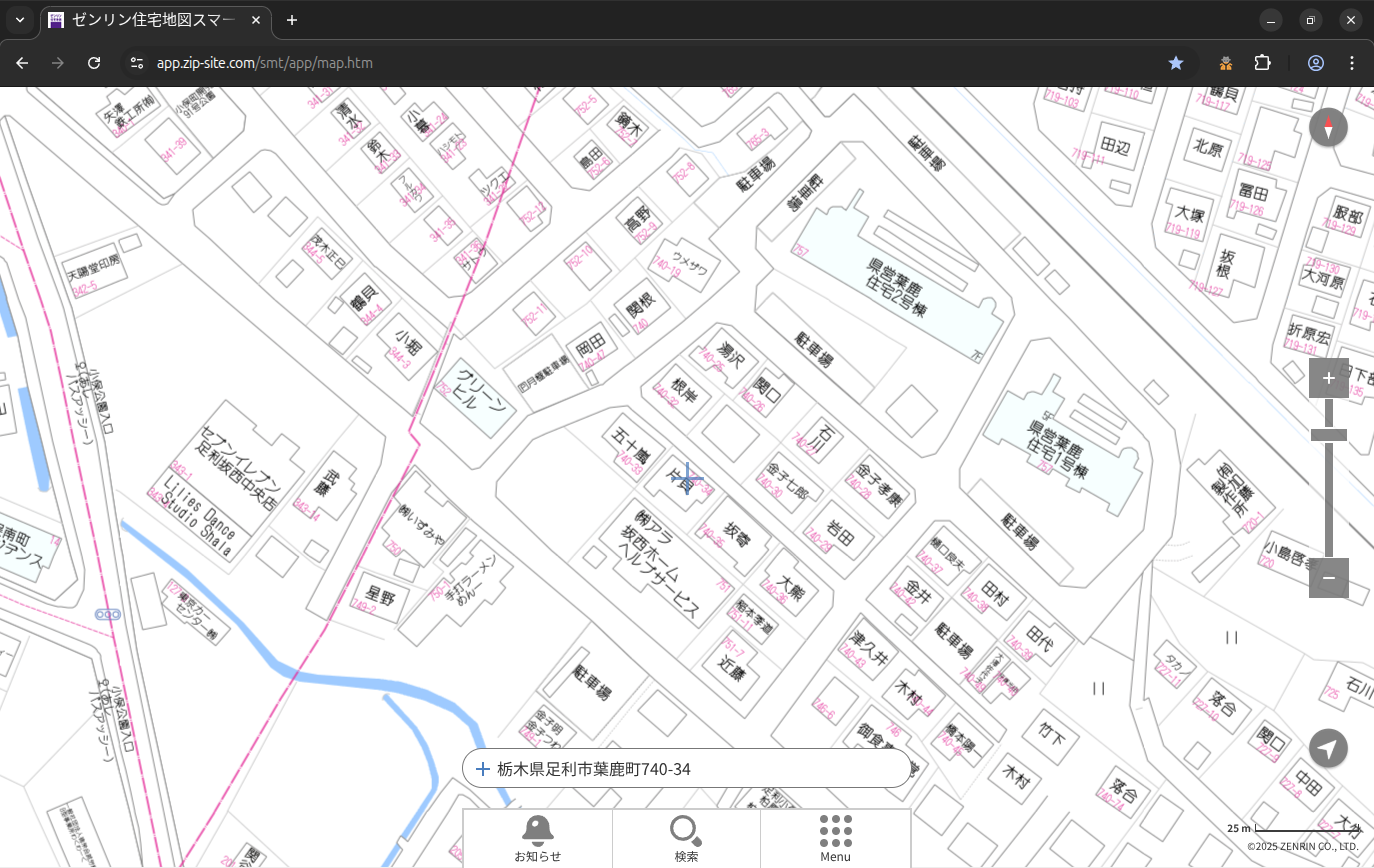Open the 検索 search tool
The width and height of the screenshot is (1374, 868).
(686, 838)
